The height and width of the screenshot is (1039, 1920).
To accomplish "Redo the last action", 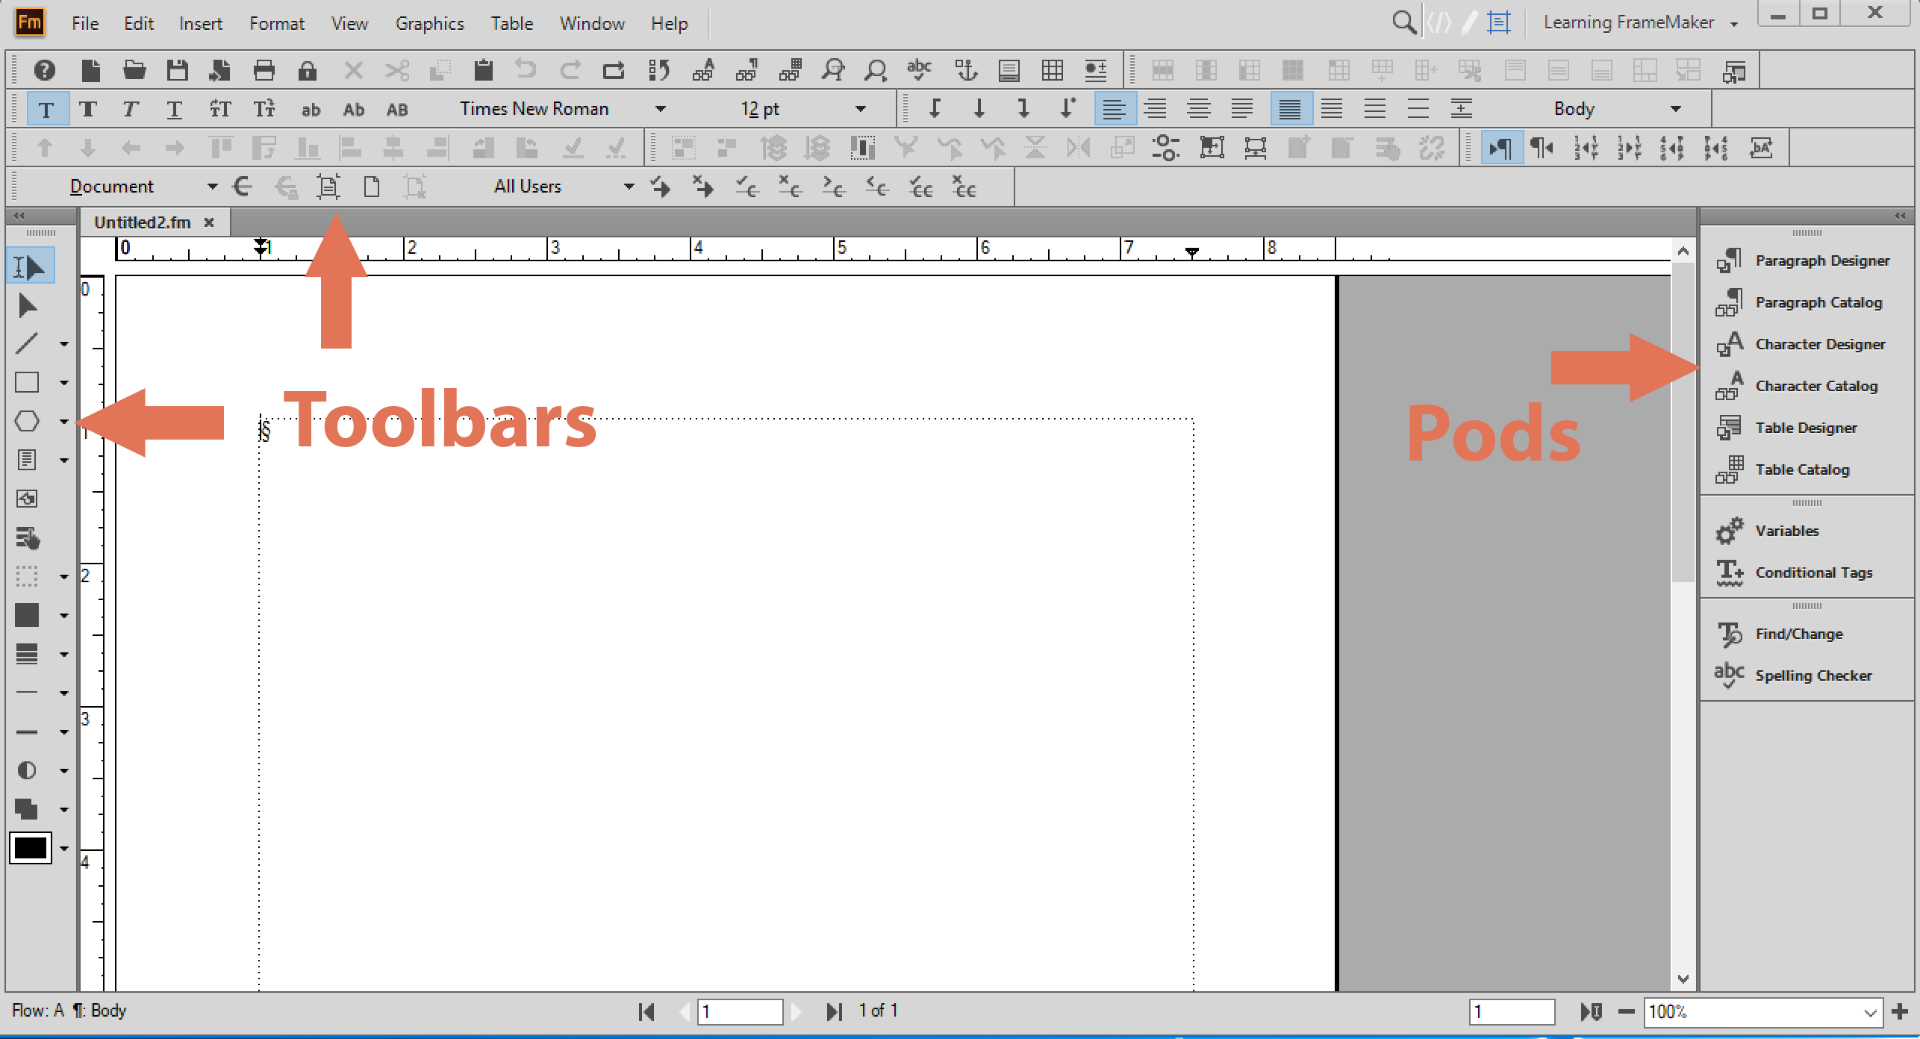I will tap(570, 70).
